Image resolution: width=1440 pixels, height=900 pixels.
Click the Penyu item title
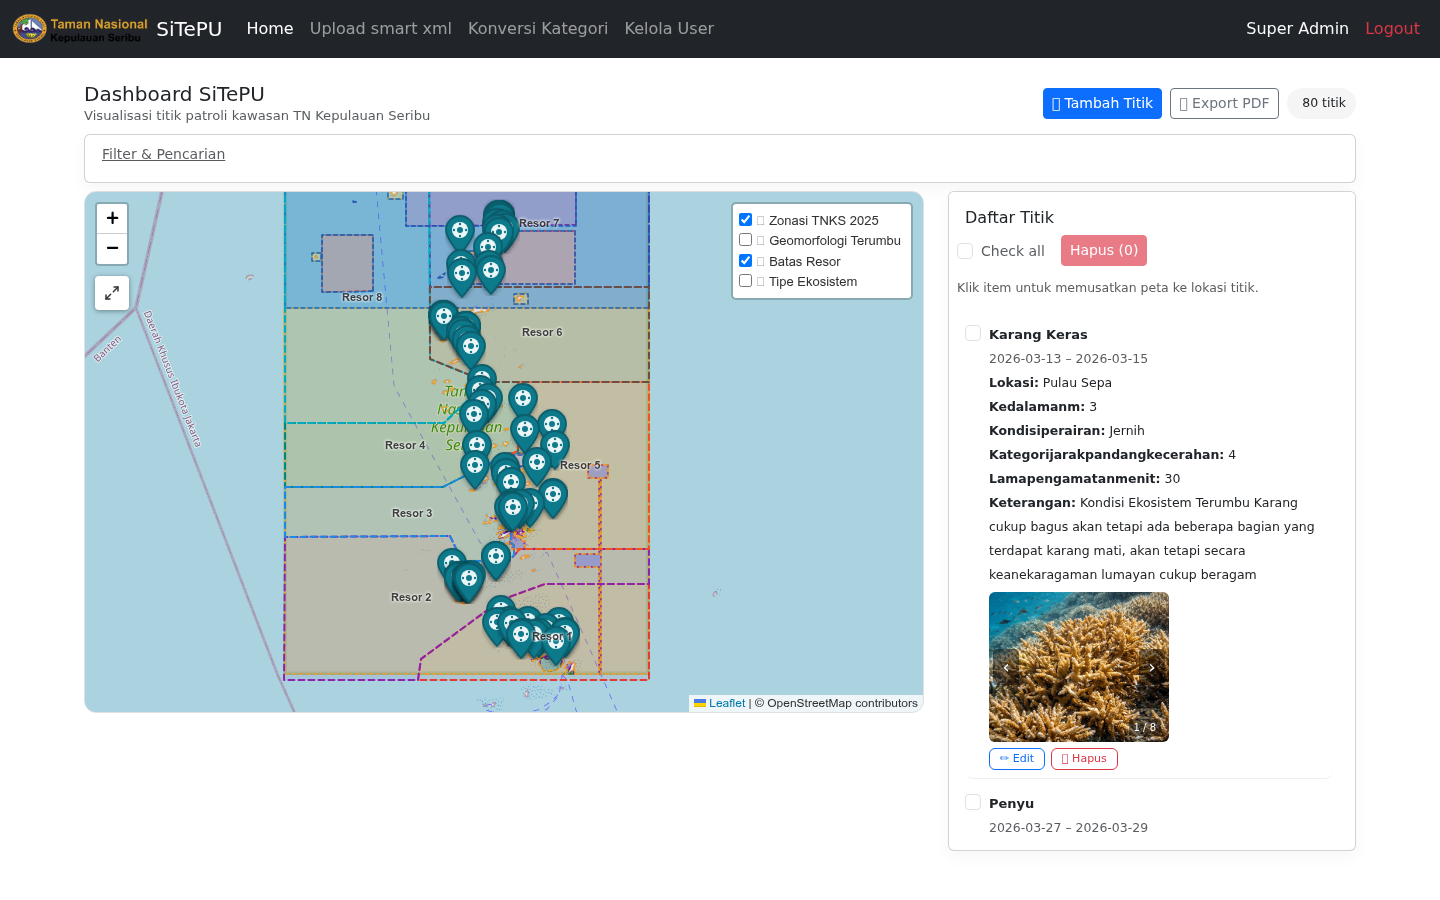coord(1011,803)
